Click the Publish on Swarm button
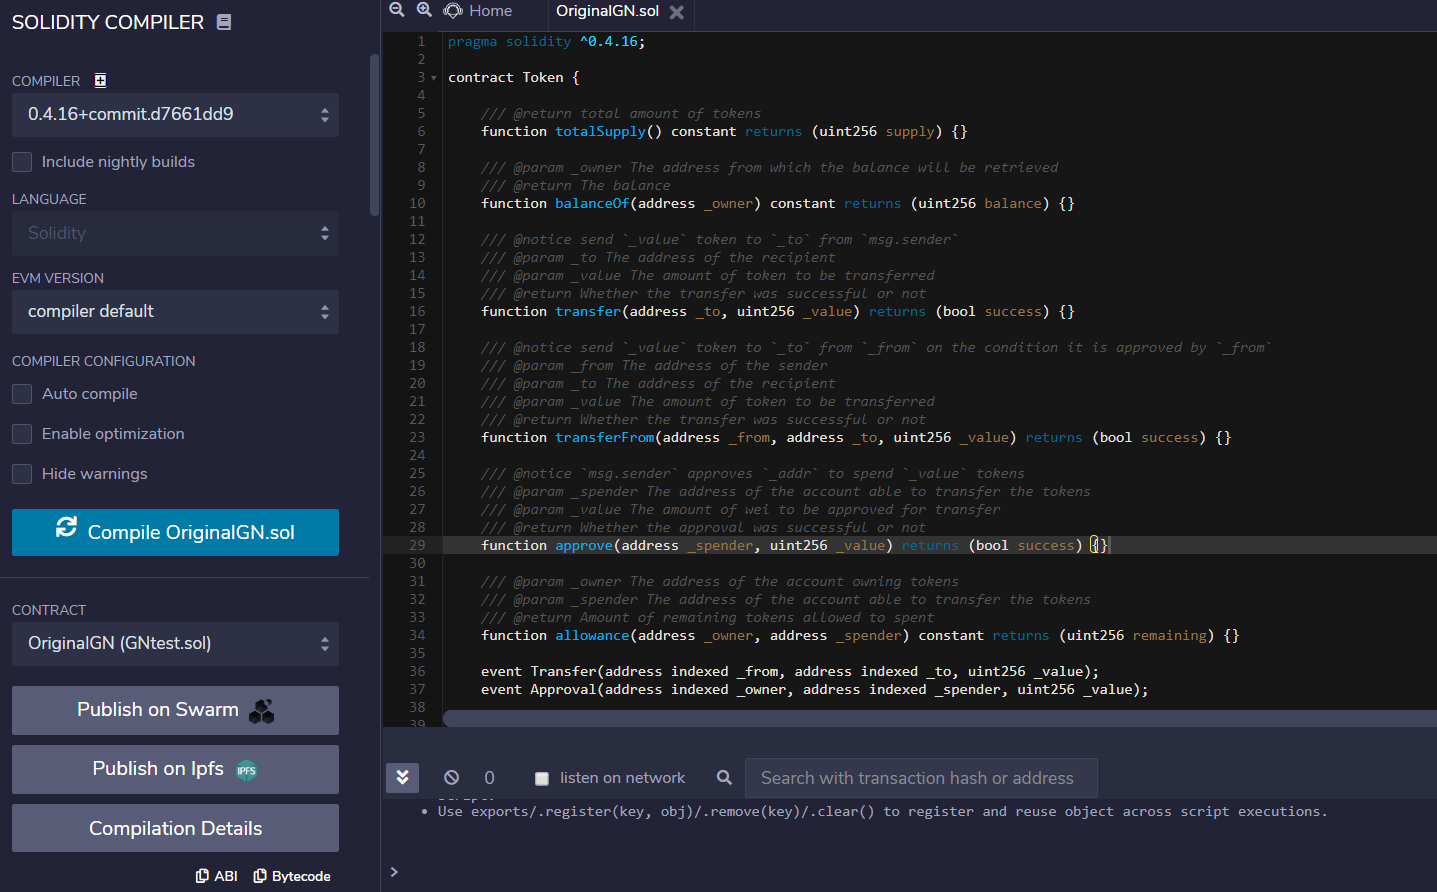The width and height of the screenshot is (1437, 892). click(175, 710)
